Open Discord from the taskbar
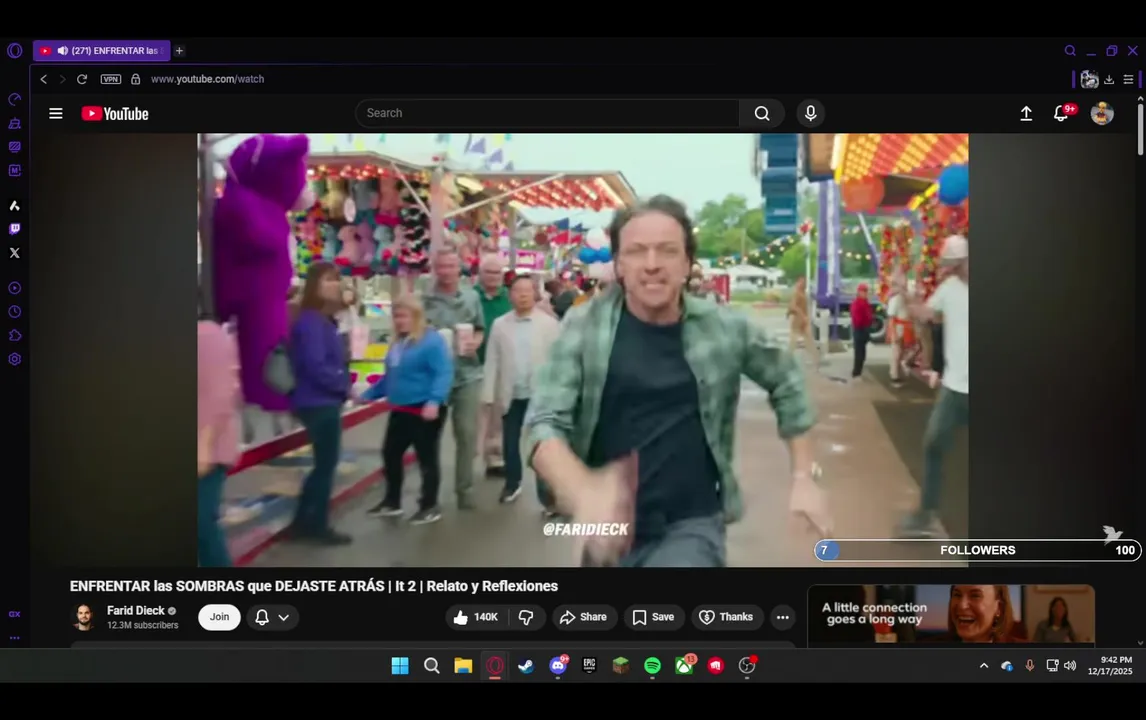Viewport: 1146px width, 720px height. pyautogui.click(x=558, y=665)
